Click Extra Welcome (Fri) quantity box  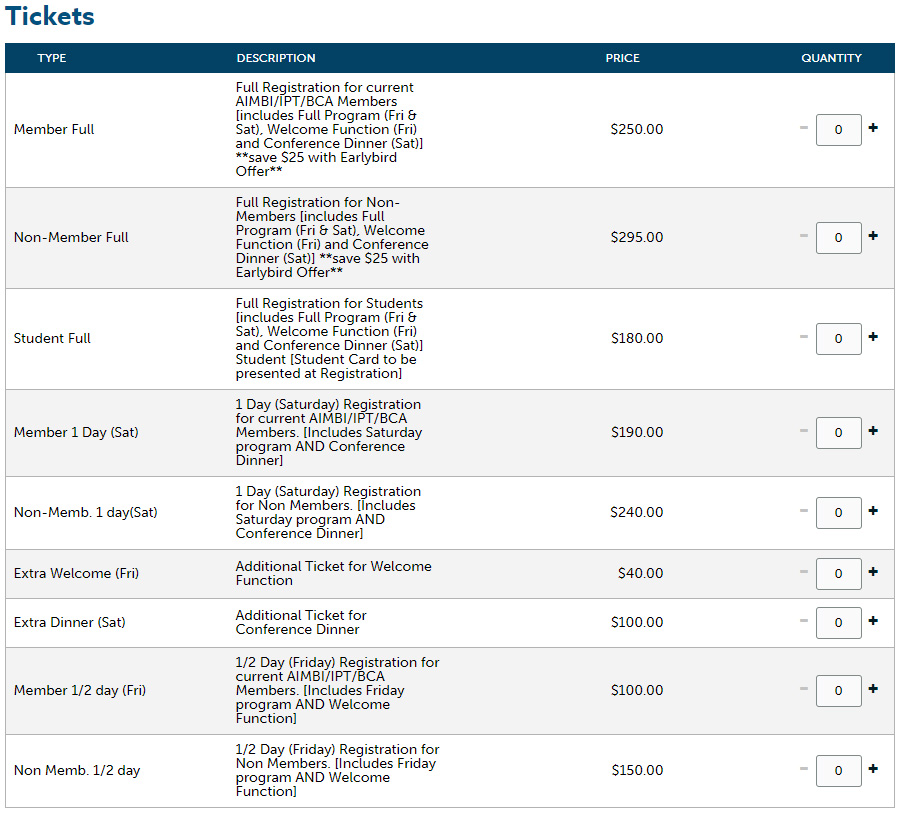[838, 573]
